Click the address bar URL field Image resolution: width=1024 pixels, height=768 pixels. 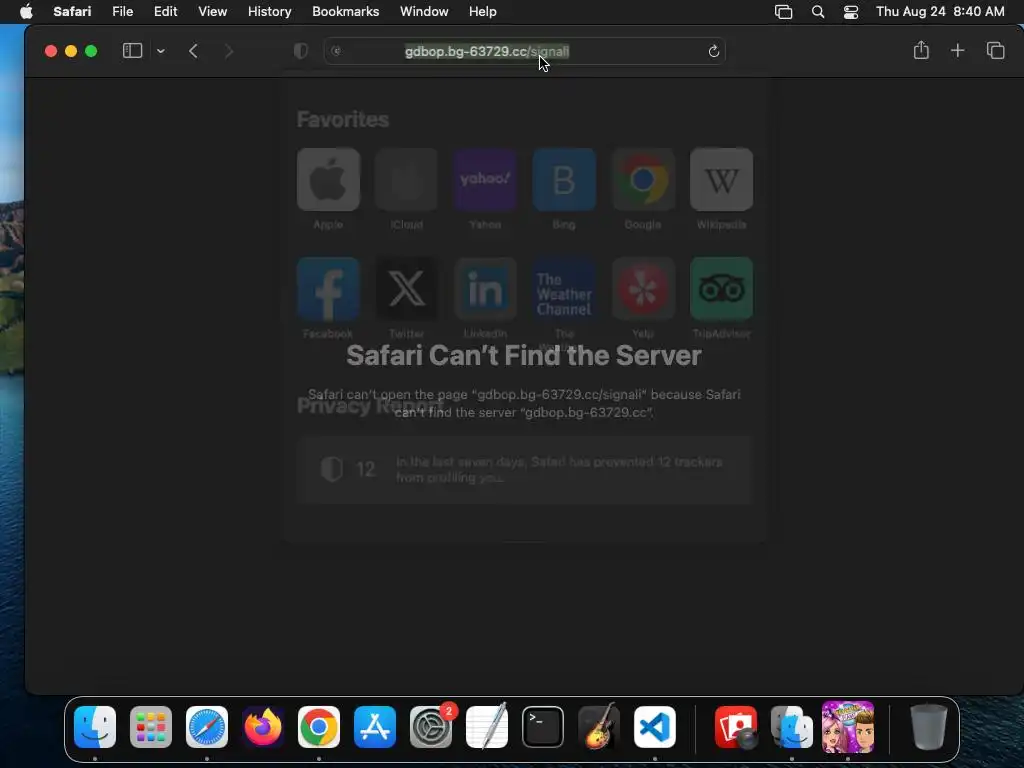524,51
